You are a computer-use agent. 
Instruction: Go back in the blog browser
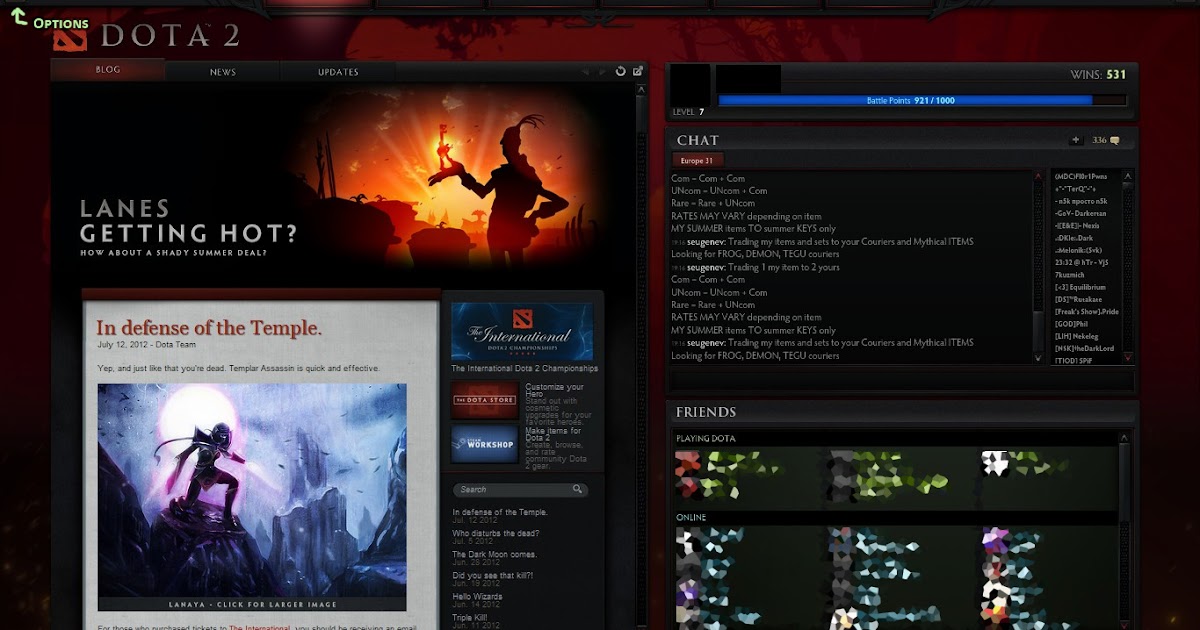tap(586, 72)
